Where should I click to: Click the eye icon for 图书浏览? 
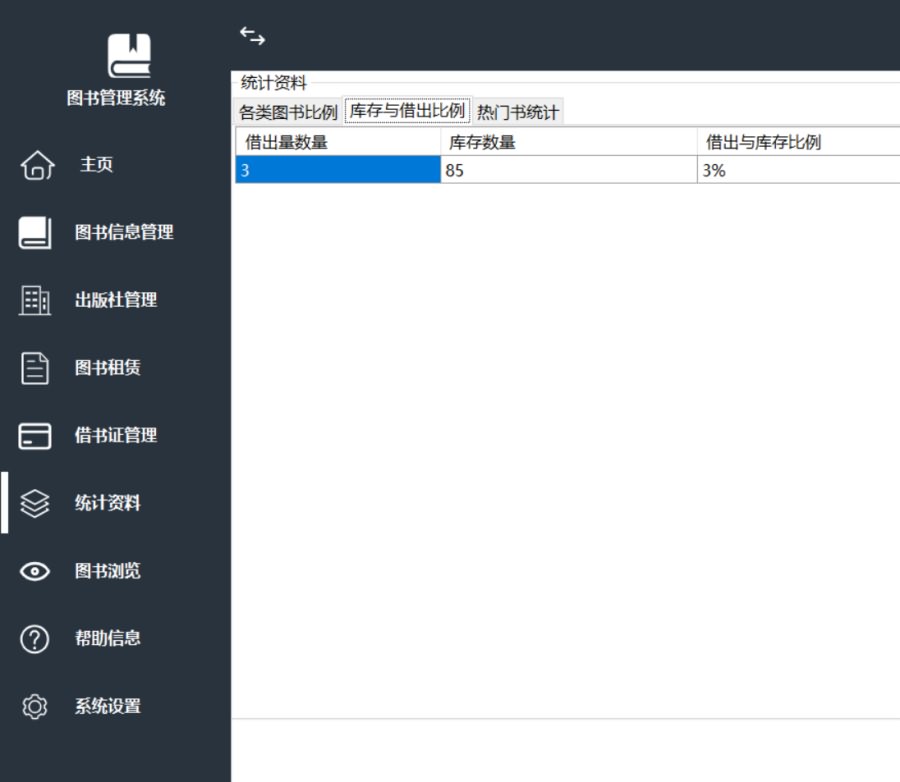[x=35, y=571]
